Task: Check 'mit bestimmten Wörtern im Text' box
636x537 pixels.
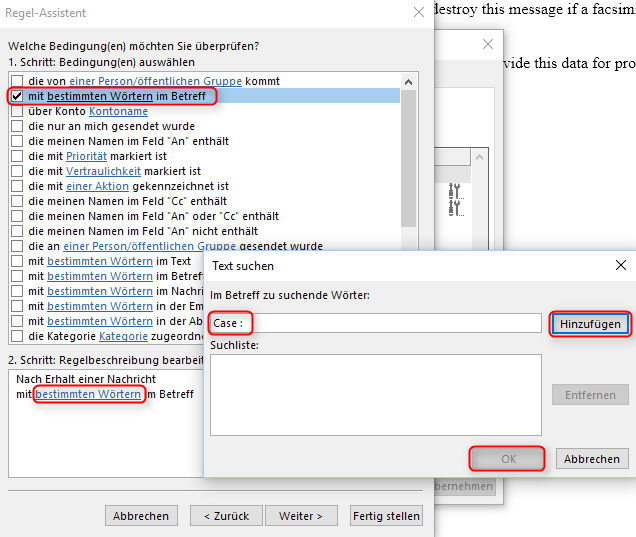Action: tap(17, 261)
